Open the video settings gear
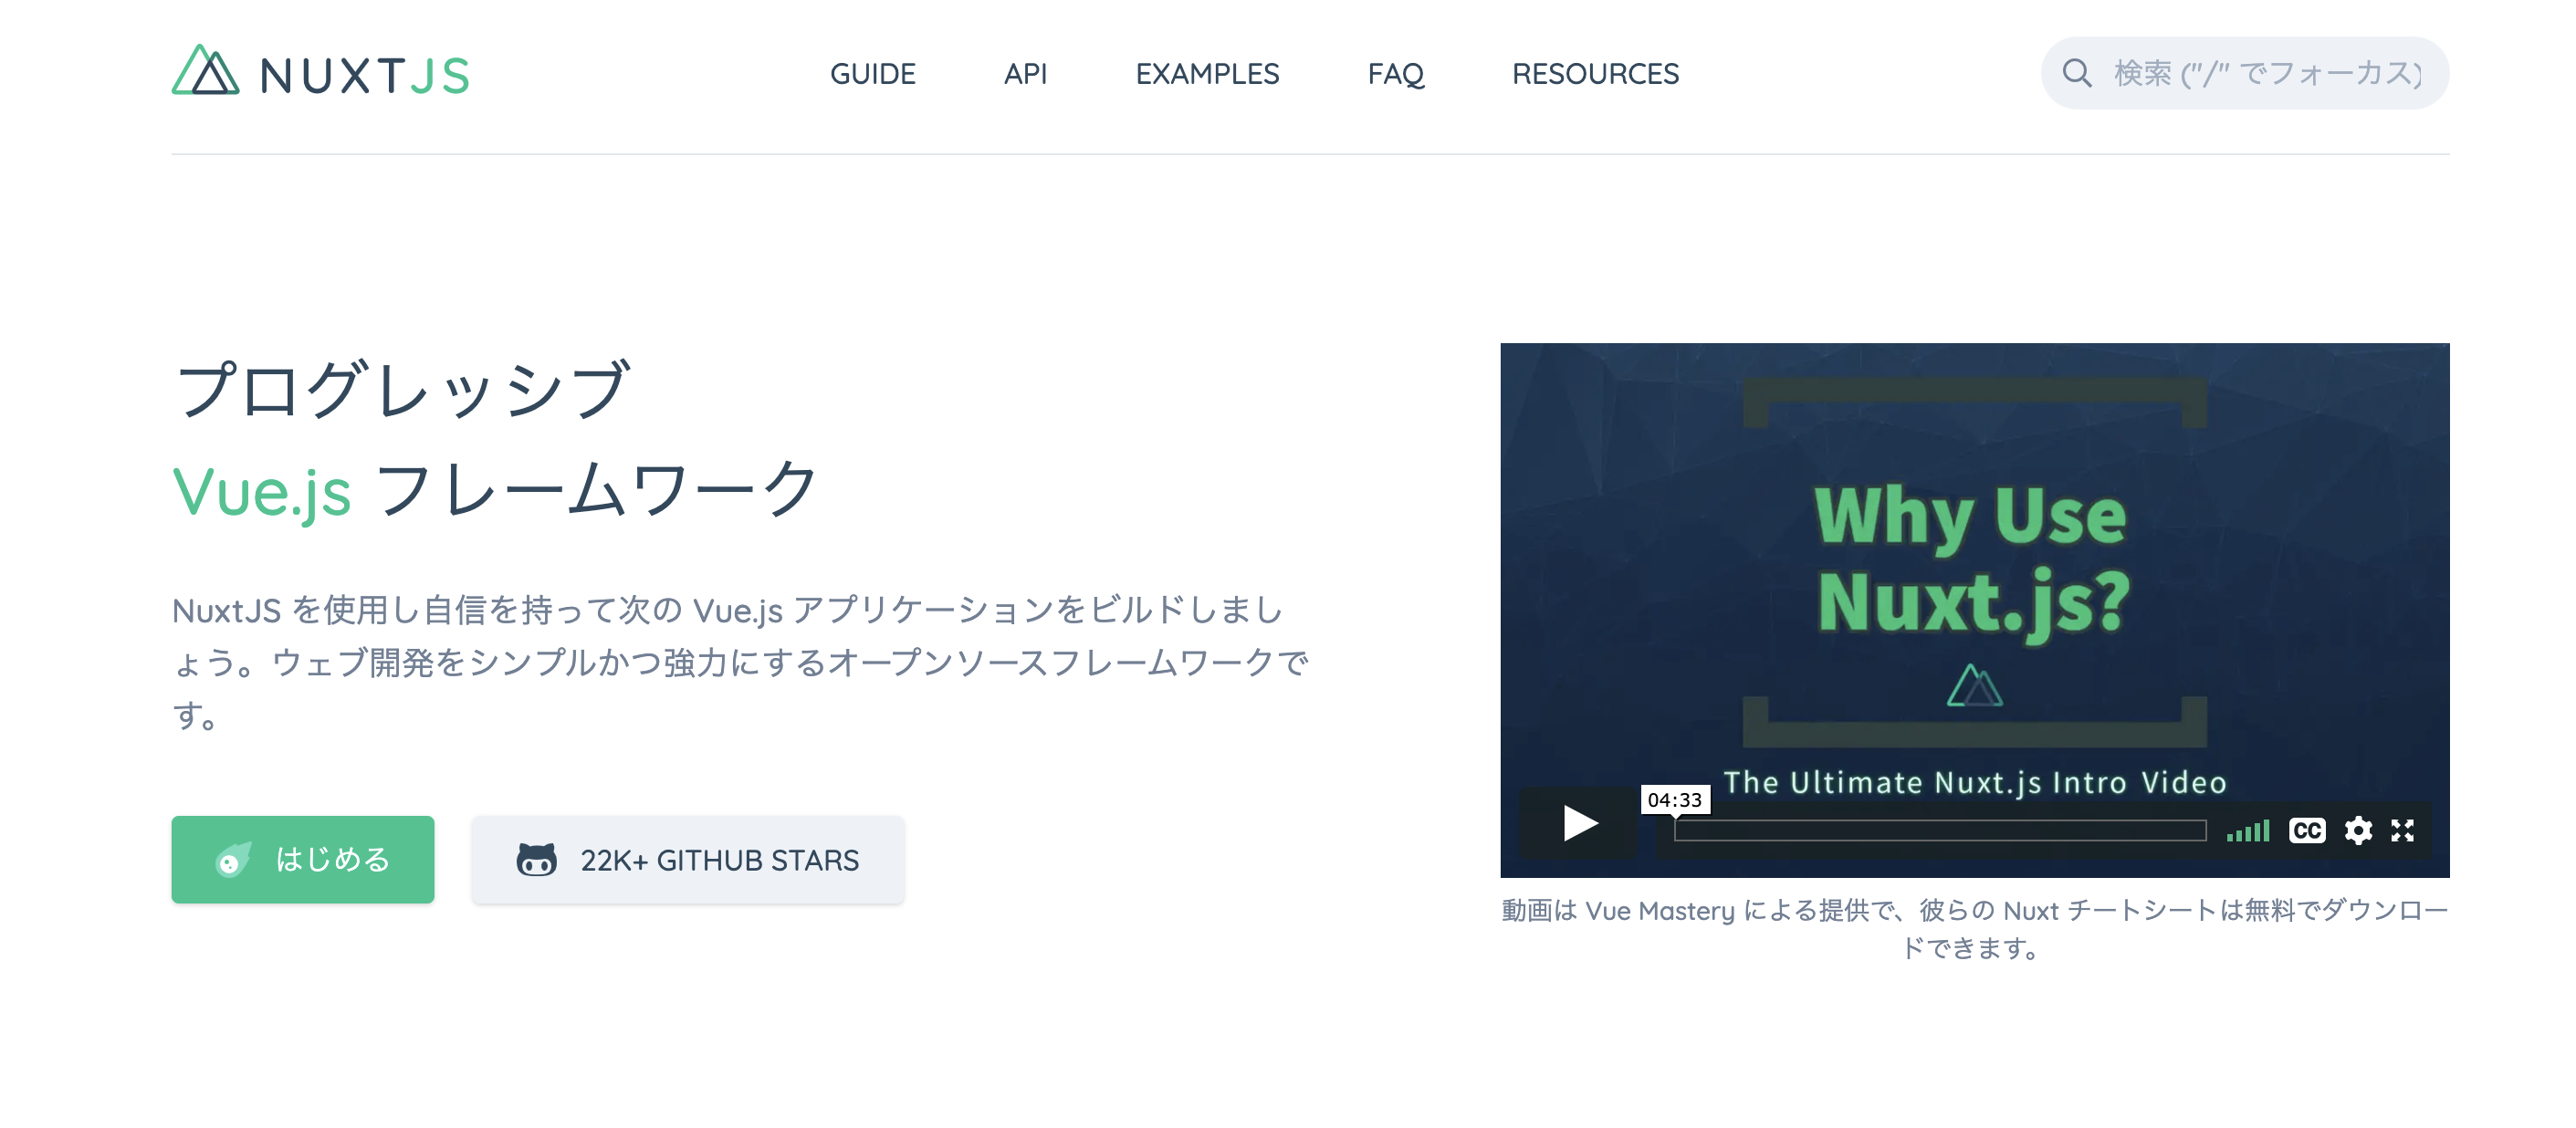Viewport: 2576px width, 1128px height. (x=2357, y=831)
